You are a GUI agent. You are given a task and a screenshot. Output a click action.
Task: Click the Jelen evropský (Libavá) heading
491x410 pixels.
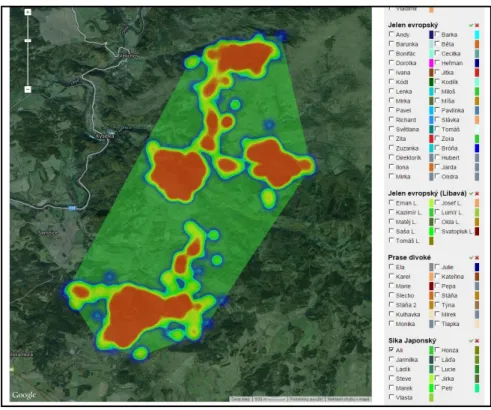coord(427,194)
